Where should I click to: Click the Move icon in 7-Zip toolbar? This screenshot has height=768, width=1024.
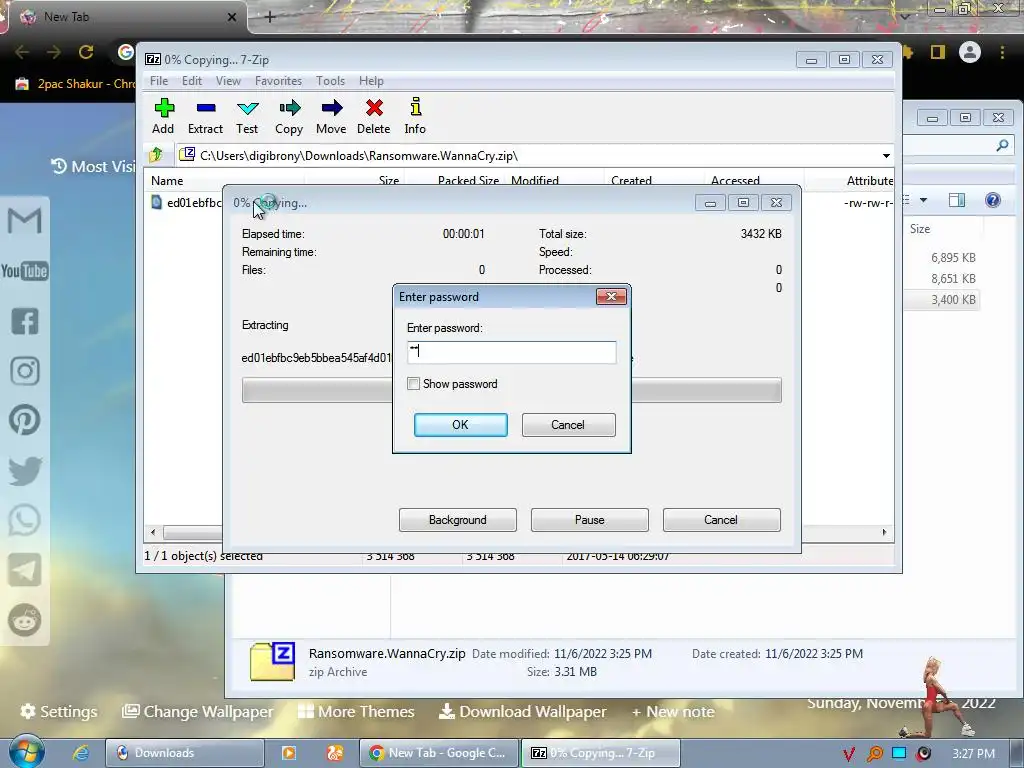coord(331,116)
